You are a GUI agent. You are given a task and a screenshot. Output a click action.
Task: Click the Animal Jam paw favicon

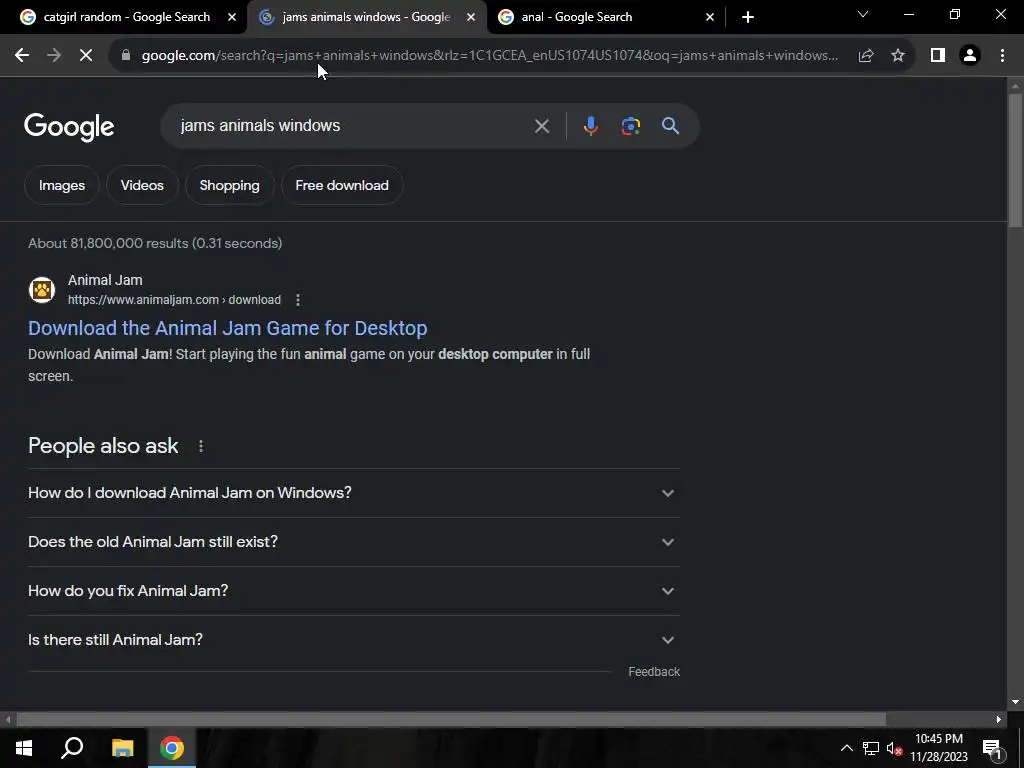(x=42, y=290)
